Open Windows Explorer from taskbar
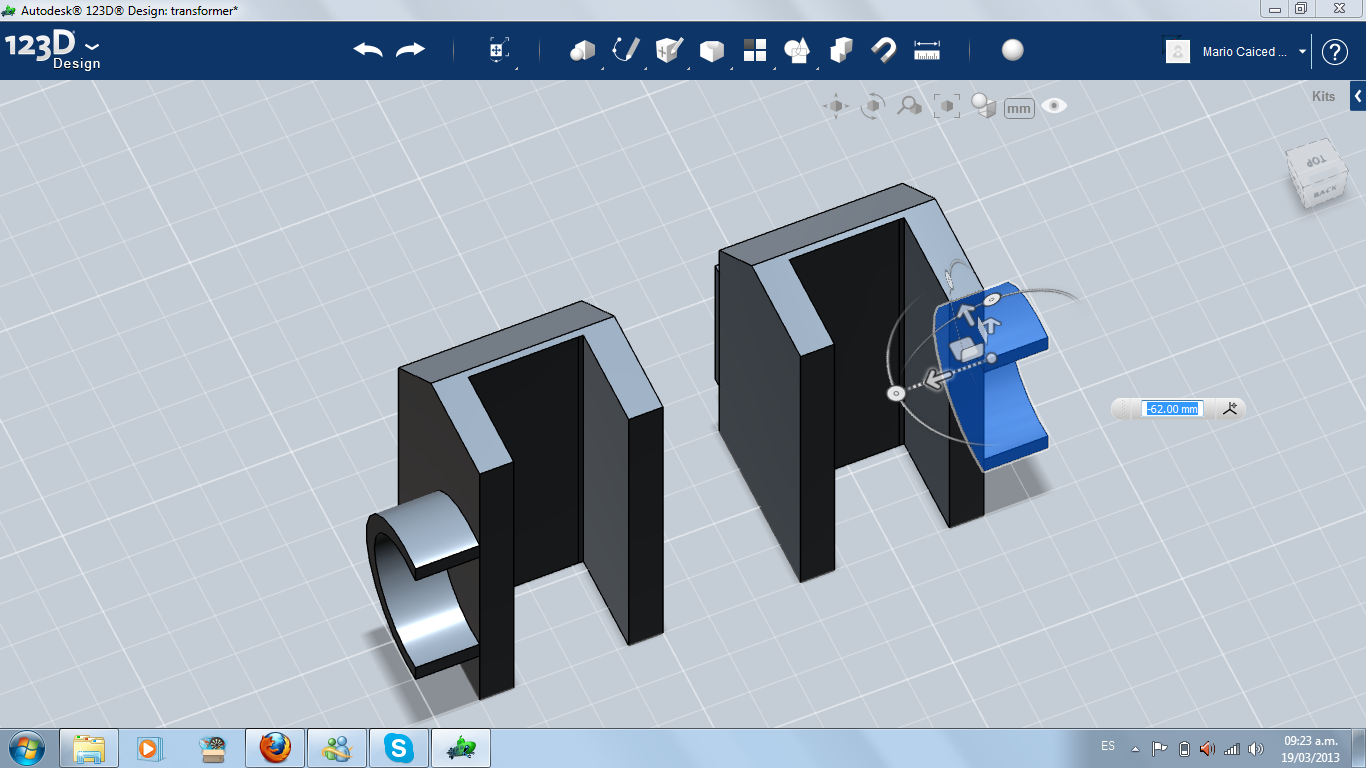Screen dimensions: 1366x768 [89, 748]
